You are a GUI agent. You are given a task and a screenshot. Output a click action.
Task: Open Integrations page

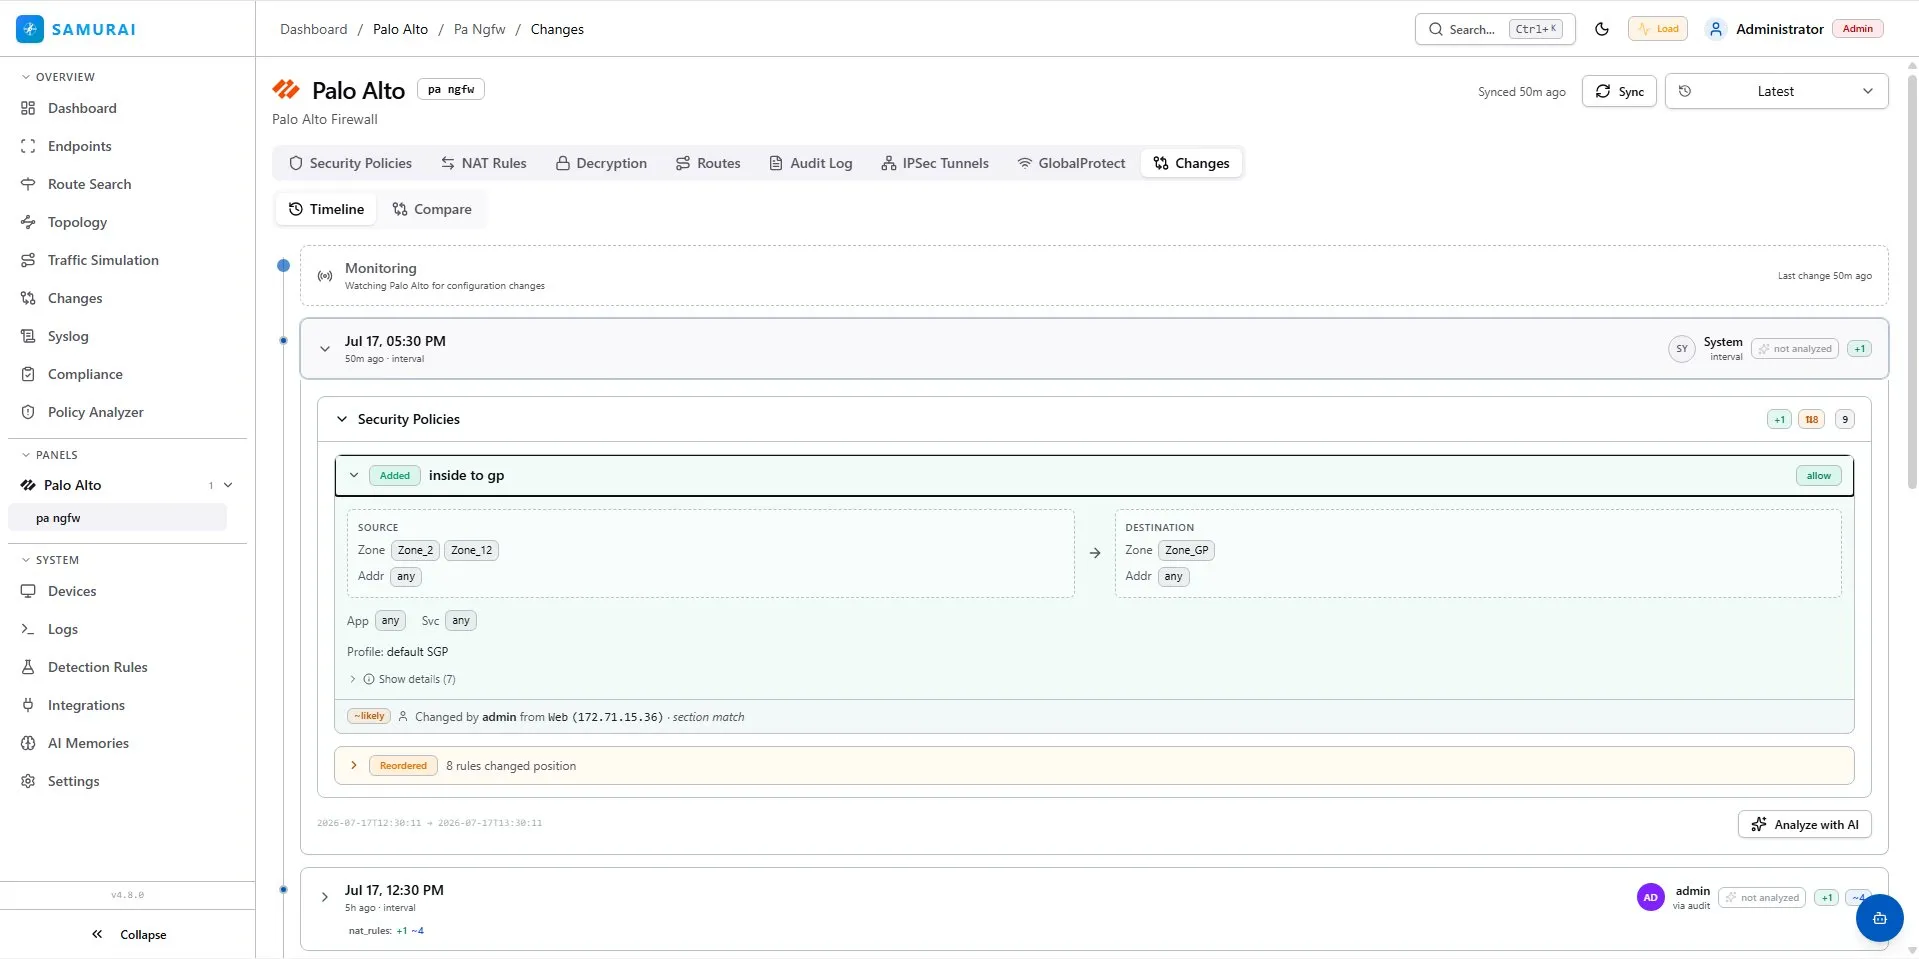[86, 705]
